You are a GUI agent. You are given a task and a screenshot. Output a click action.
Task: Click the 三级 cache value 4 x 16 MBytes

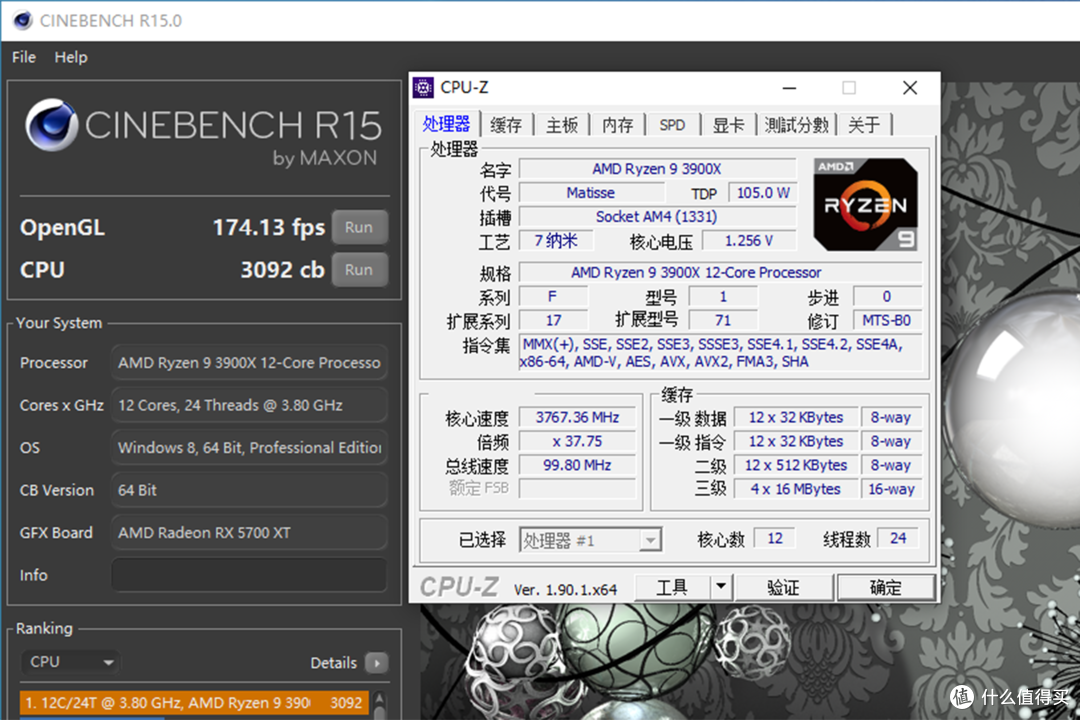click(796, 489)
